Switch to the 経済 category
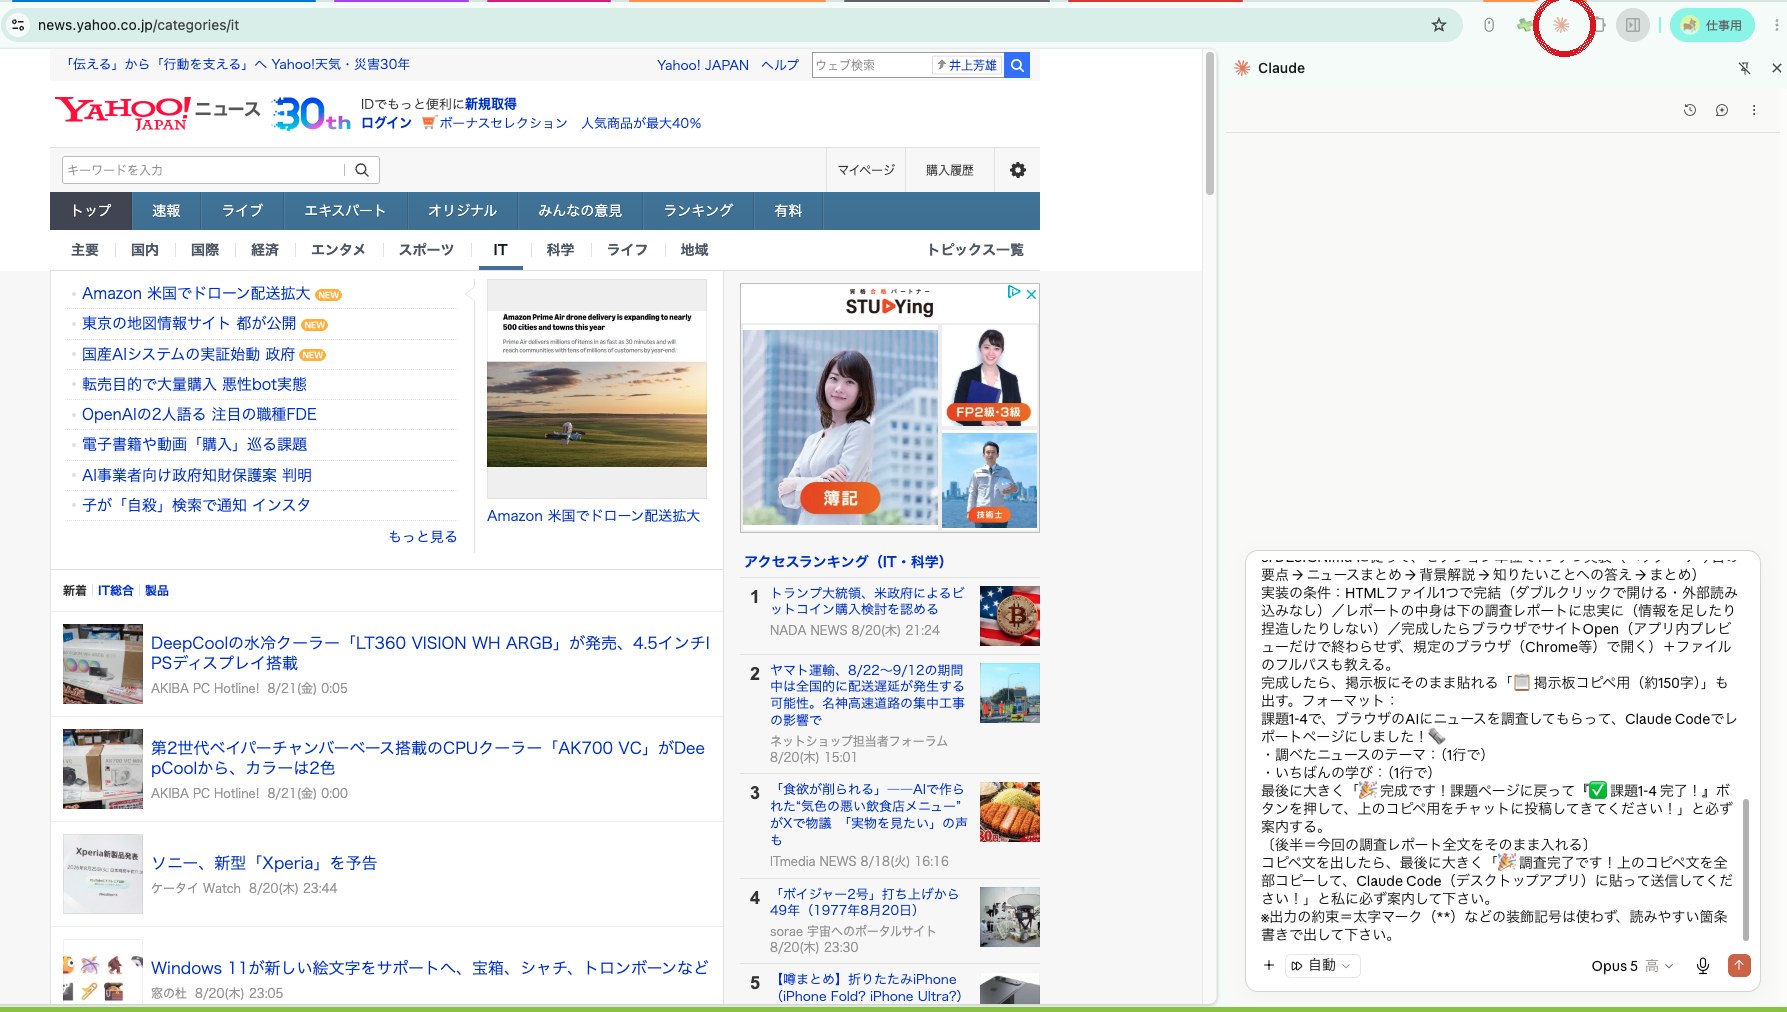The image size is (1787, 1012). point(265,250)
